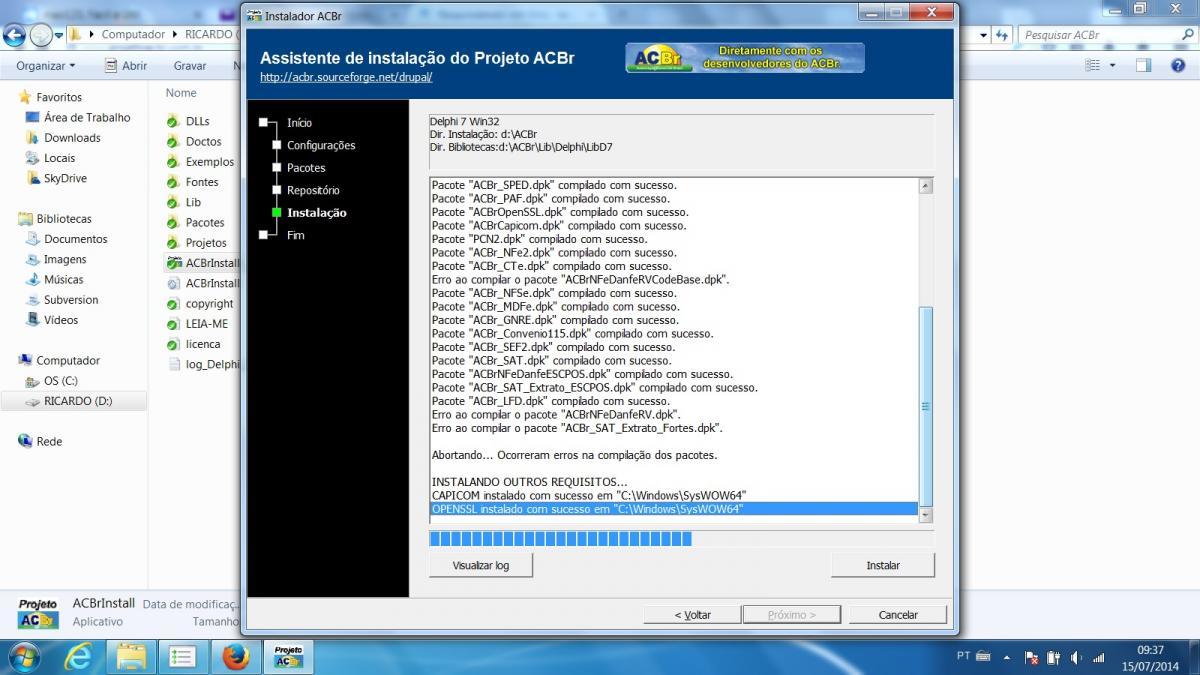Select the DLLs folder
This screenshot has width=1200, height=675.
click(197, 121)
